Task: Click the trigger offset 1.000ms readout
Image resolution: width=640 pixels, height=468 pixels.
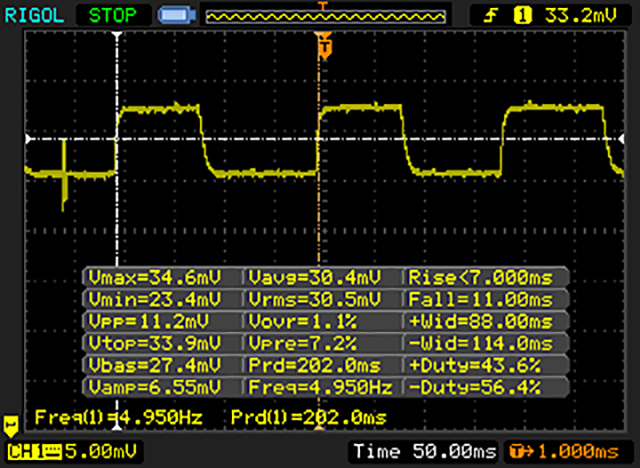Action: 578,452
